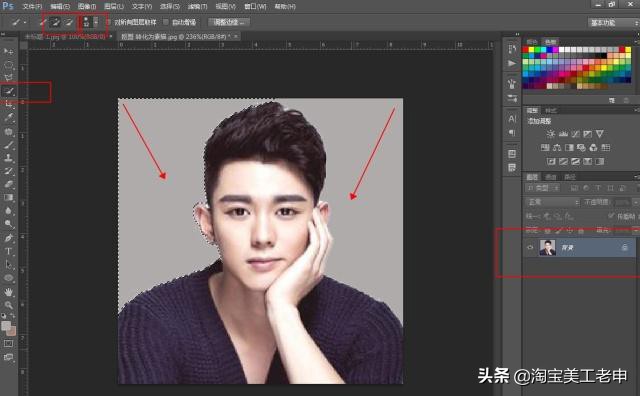Viewport: 640px width, 396px height.
Task: Select the Pen tool
Action: point(8,238)
